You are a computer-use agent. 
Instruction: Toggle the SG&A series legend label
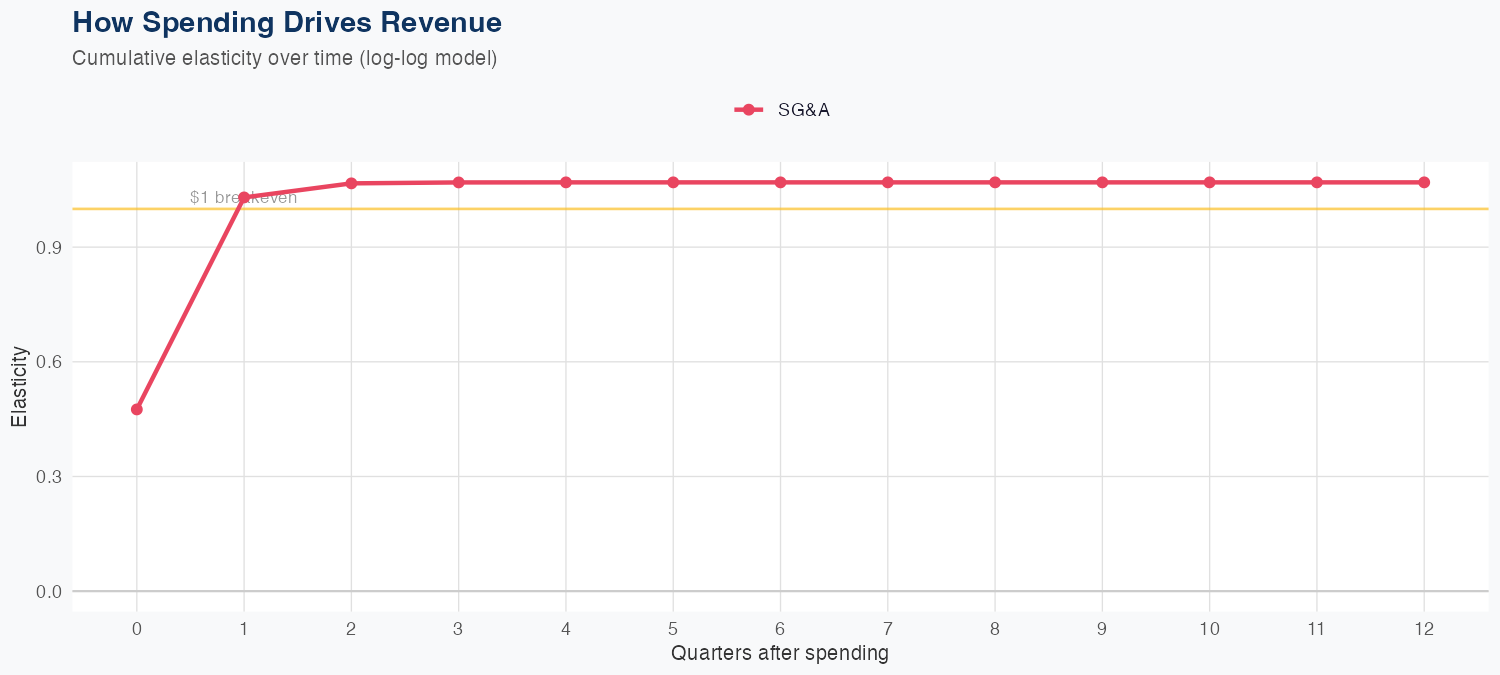(803, 110)
